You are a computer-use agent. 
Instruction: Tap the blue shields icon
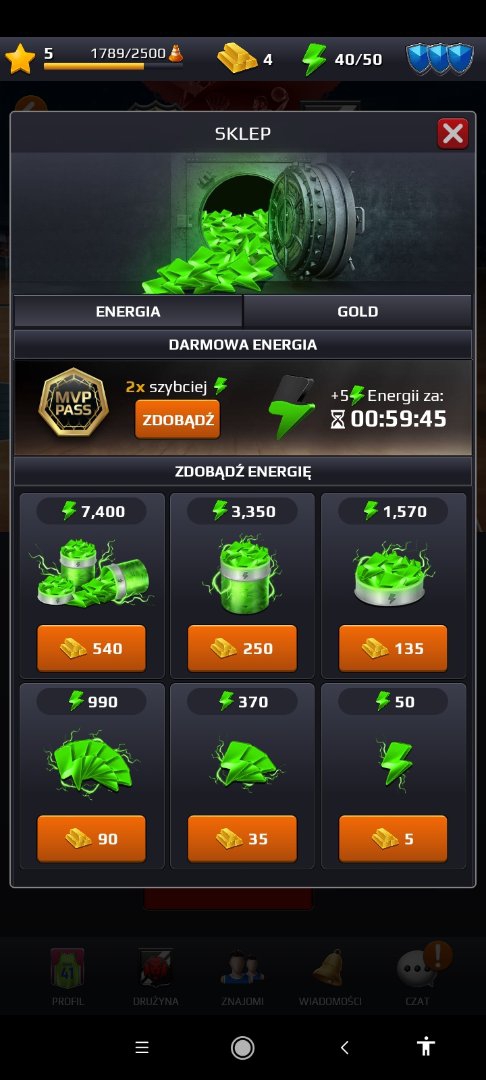[440, 59]
